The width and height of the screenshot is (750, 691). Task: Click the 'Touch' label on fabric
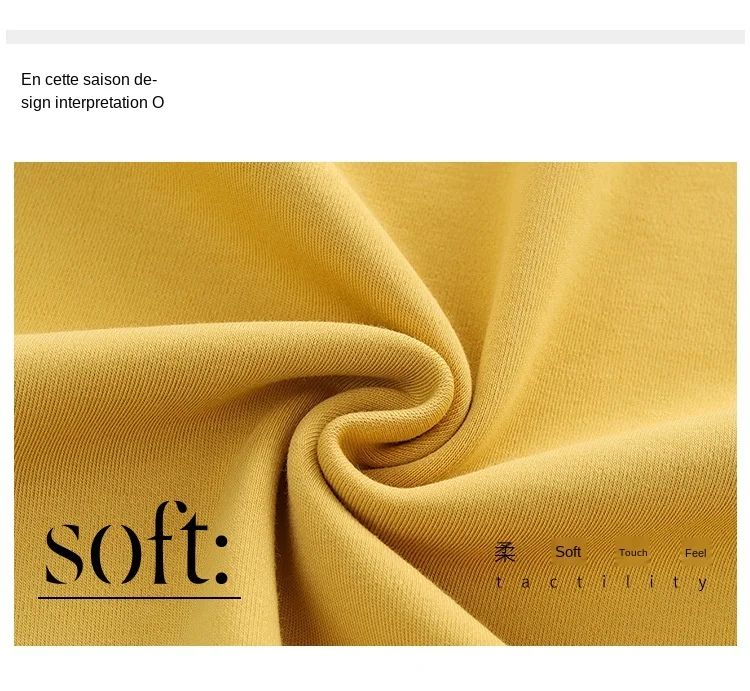click(x=633, y=553)
